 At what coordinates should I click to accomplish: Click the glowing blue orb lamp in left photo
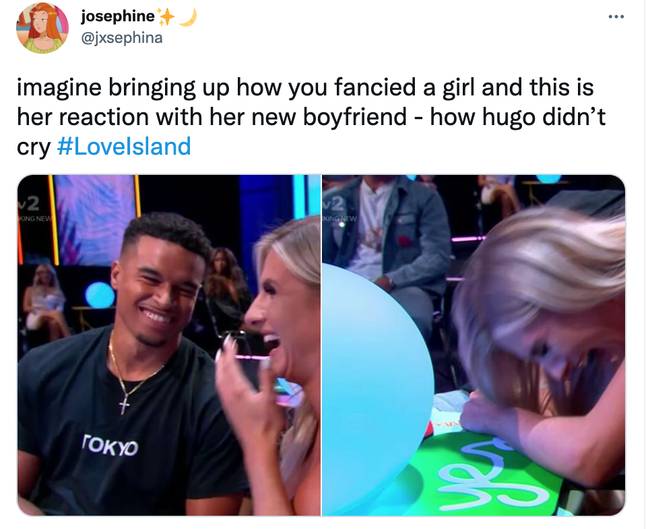[x=100, y=295]
